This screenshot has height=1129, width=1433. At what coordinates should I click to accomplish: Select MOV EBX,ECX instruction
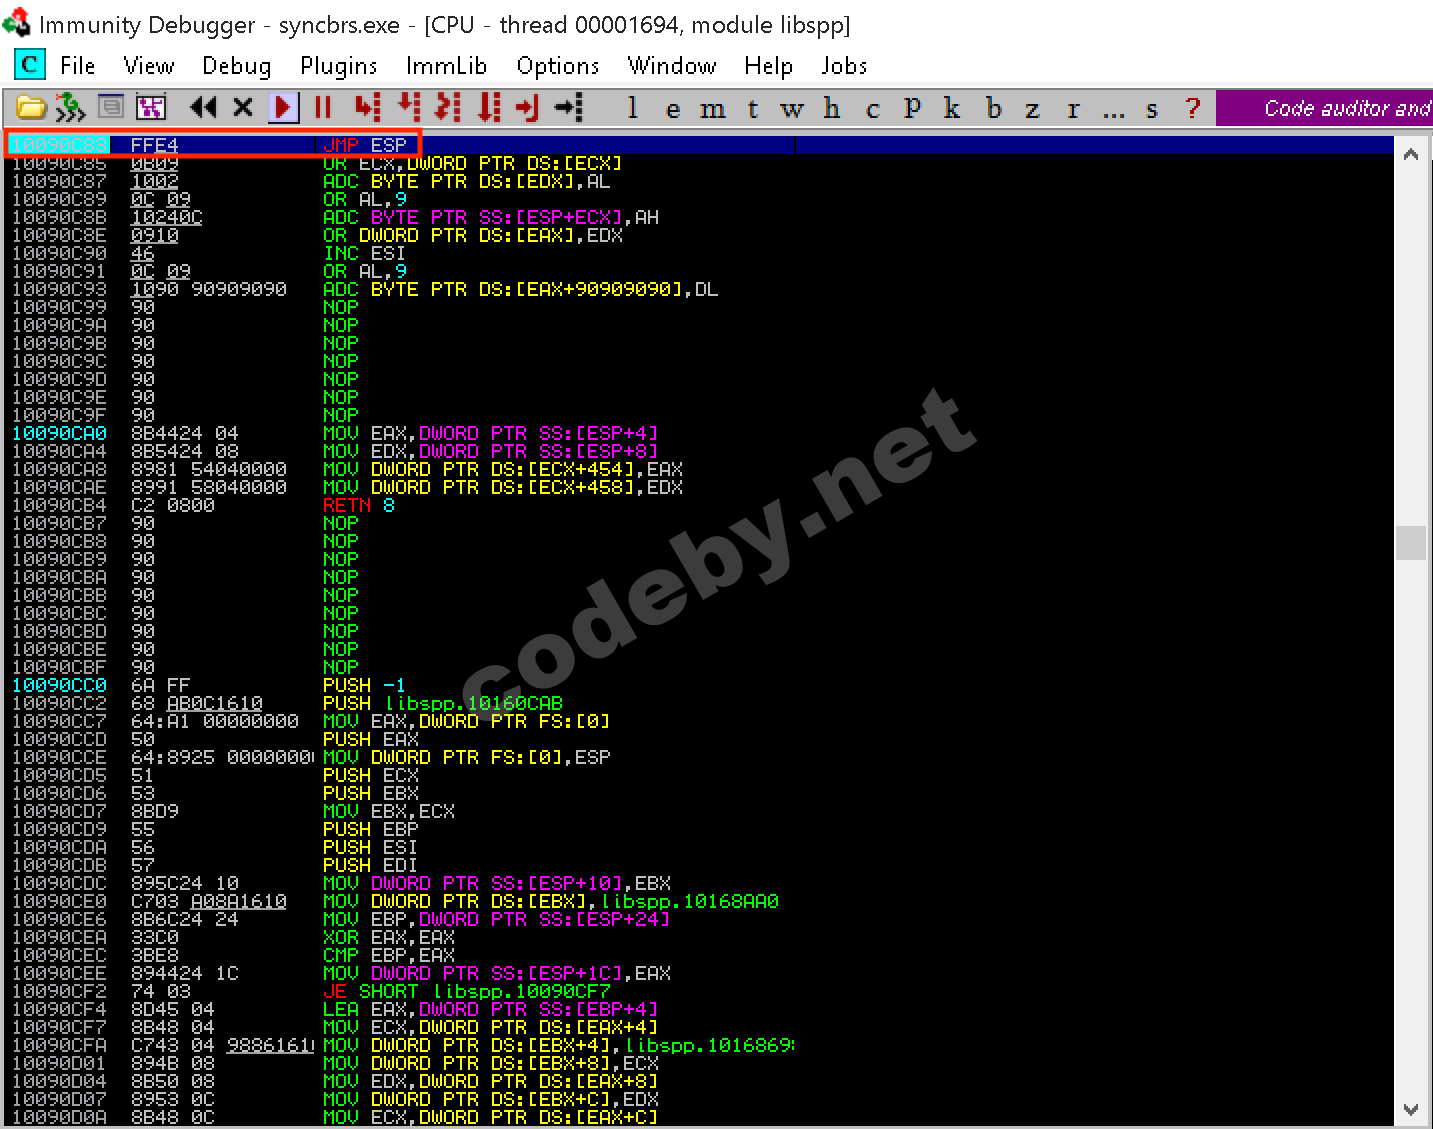click(389, 812)
